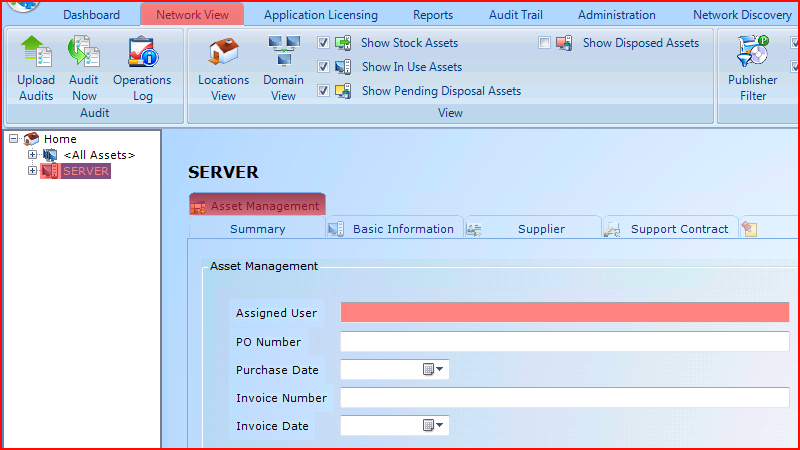
Task: Click the Upload Audits icon
Action: (x=36, y=51)
